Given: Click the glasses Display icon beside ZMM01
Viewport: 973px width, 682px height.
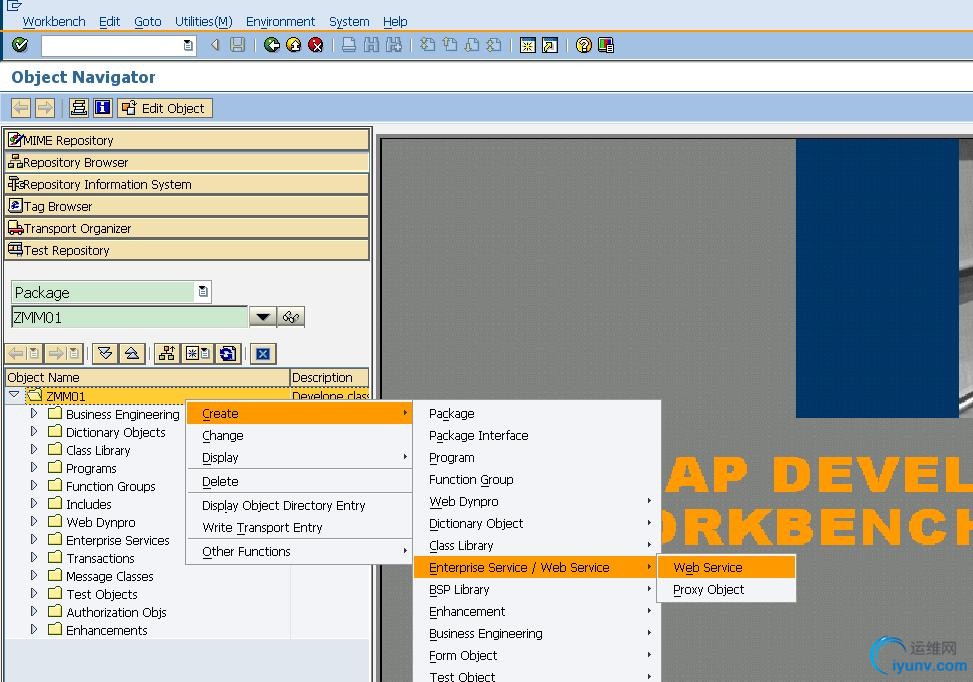Looking at the screenshot, I should click(x=290, y=317).
